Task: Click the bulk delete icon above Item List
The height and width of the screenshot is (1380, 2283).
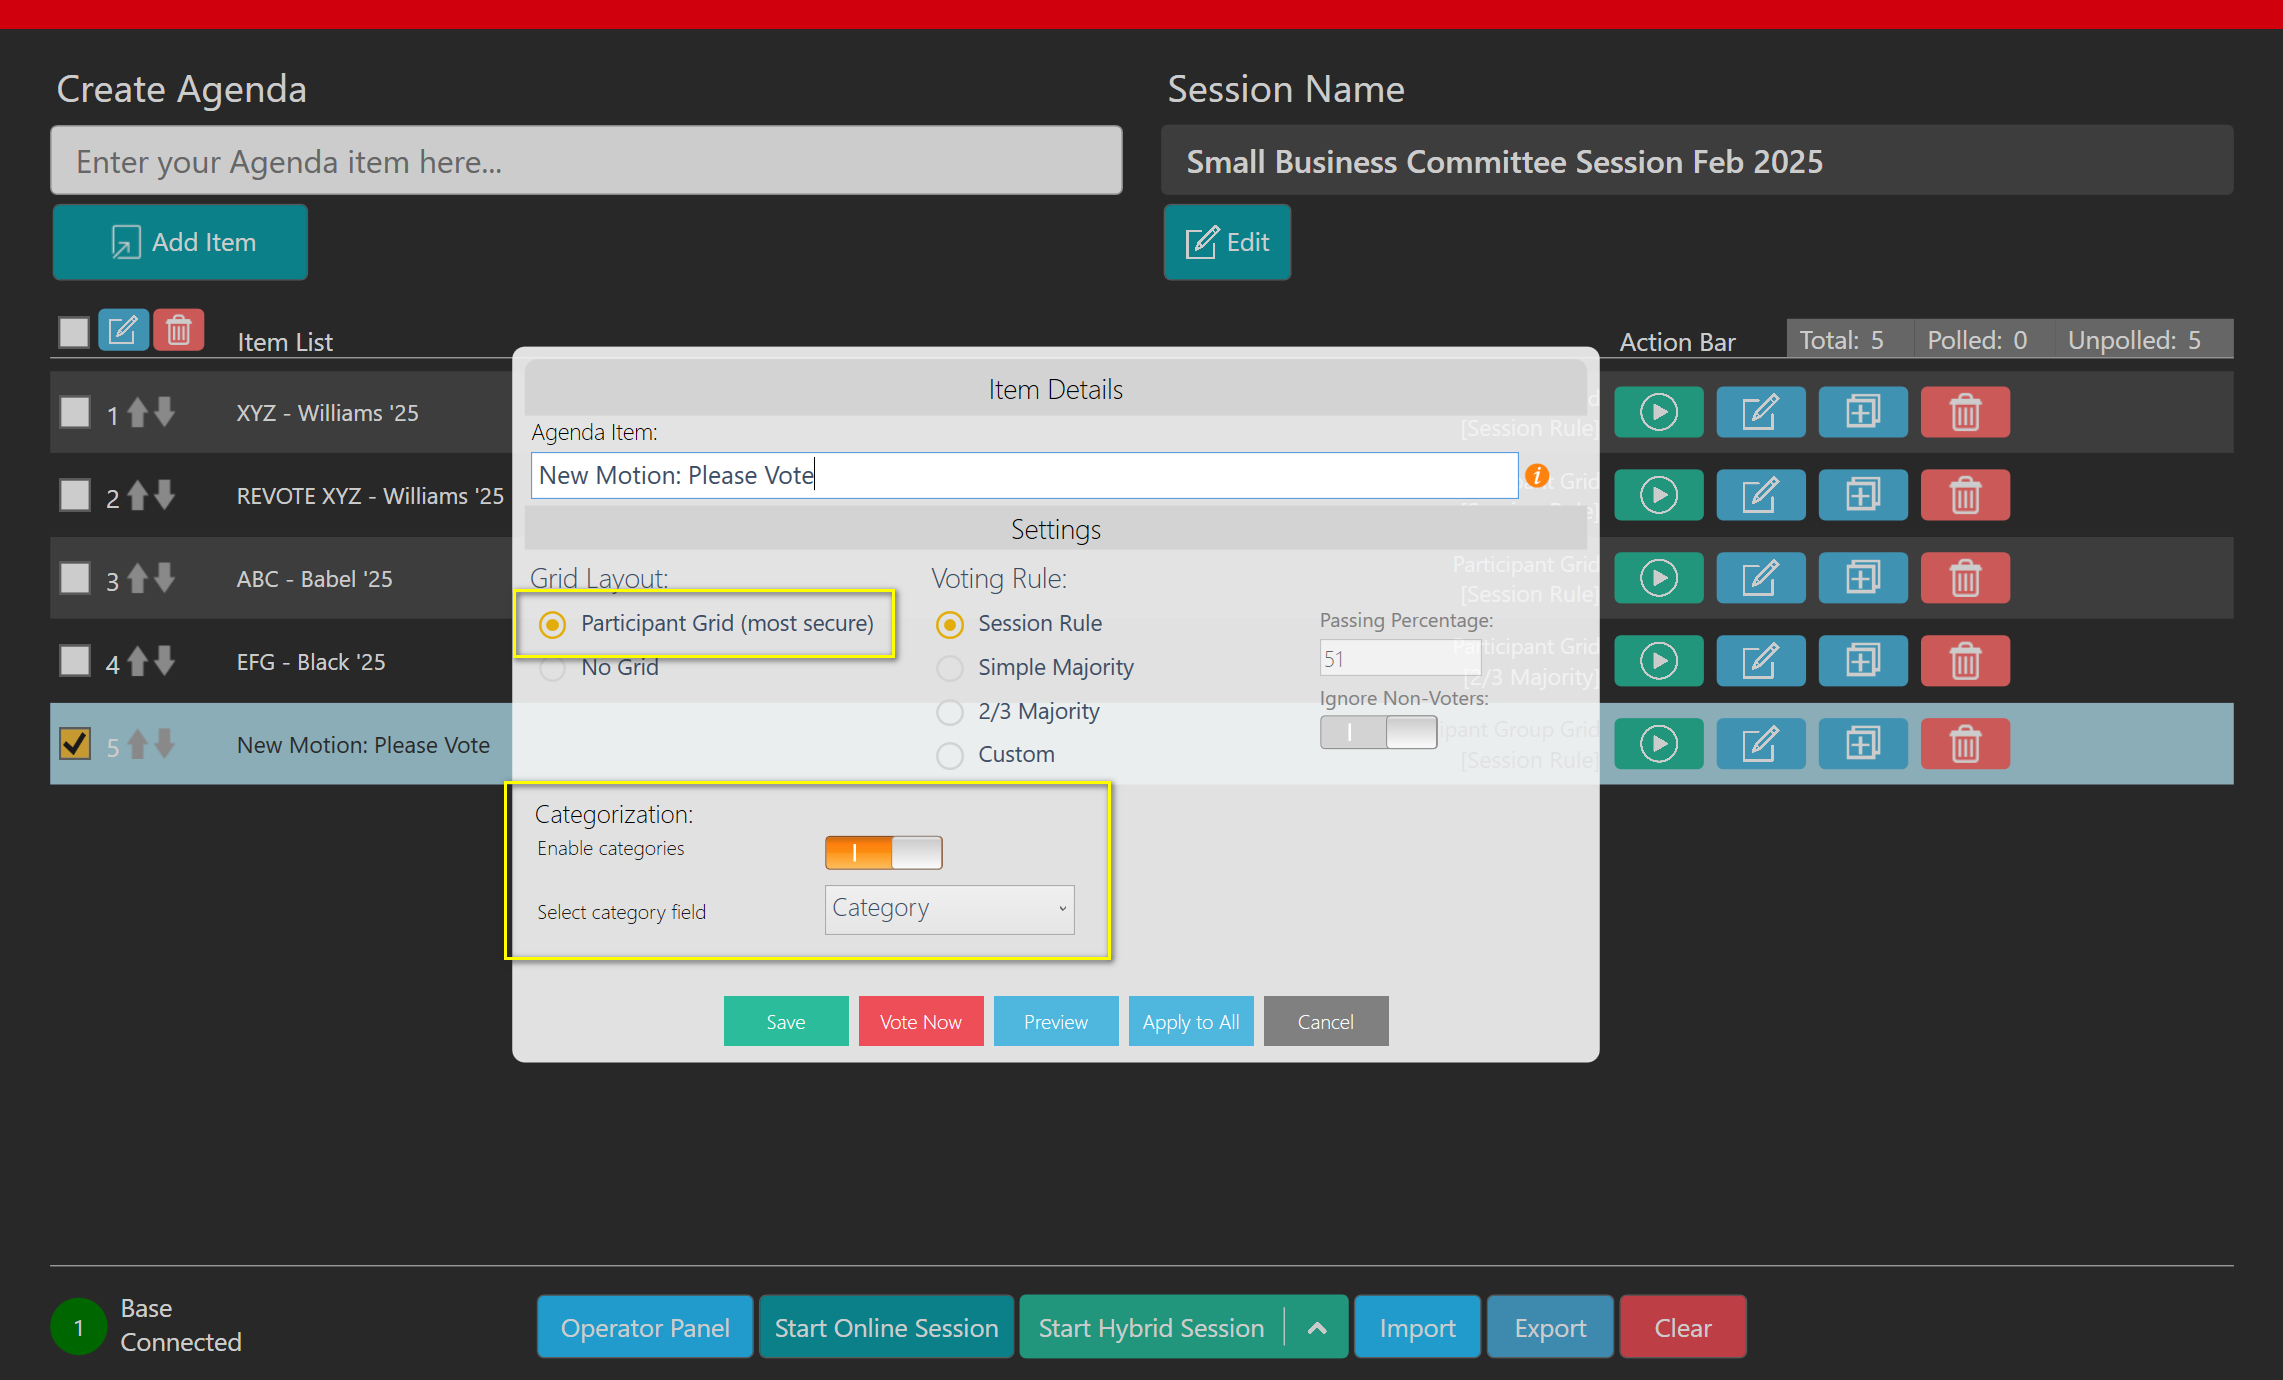Action: tap(179, 330)
